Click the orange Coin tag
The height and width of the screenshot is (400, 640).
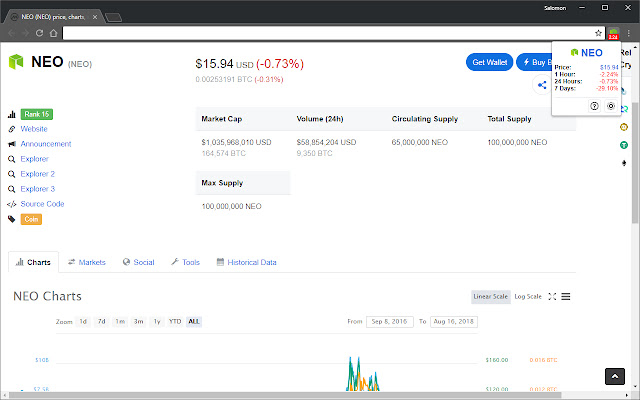point(31,219)
